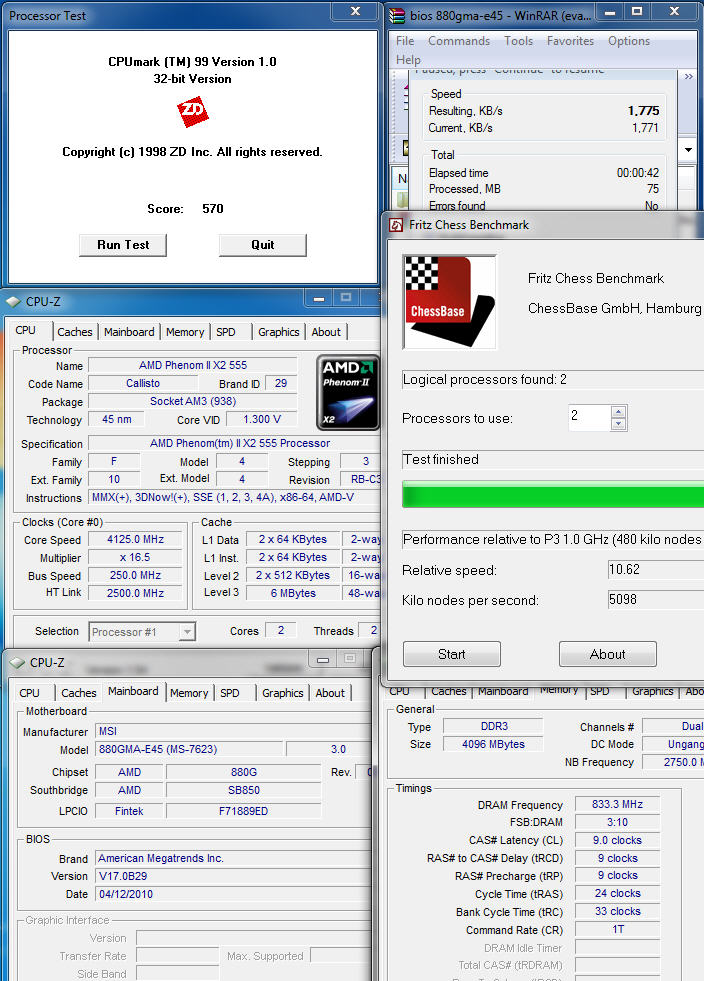Switch to Graphics tab in top CPU-Z
Viewport: 704px width, 981px height.
(x=278, y=332)
